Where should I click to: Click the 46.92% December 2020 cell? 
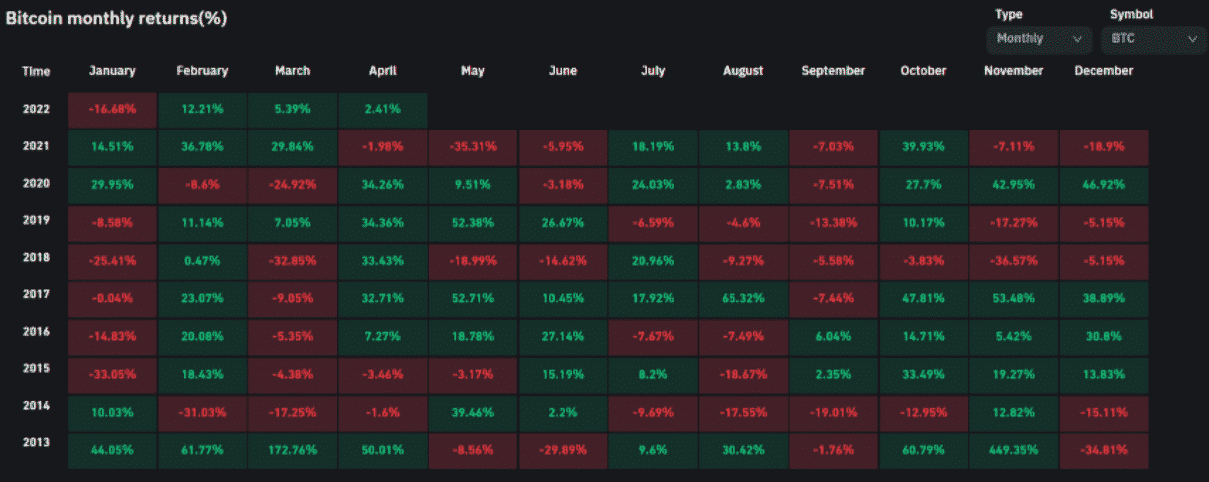coord(1103,184)
